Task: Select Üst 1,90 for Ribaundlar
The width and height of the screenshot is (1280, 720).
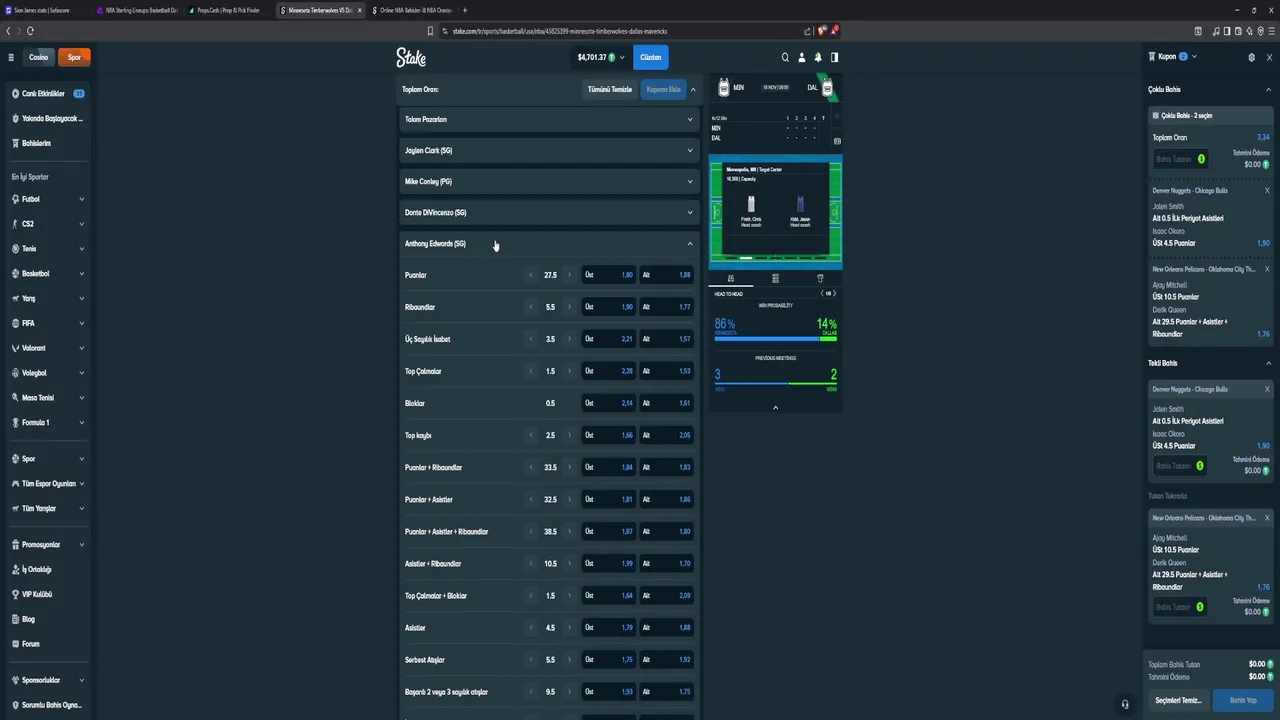Action: 609,307
